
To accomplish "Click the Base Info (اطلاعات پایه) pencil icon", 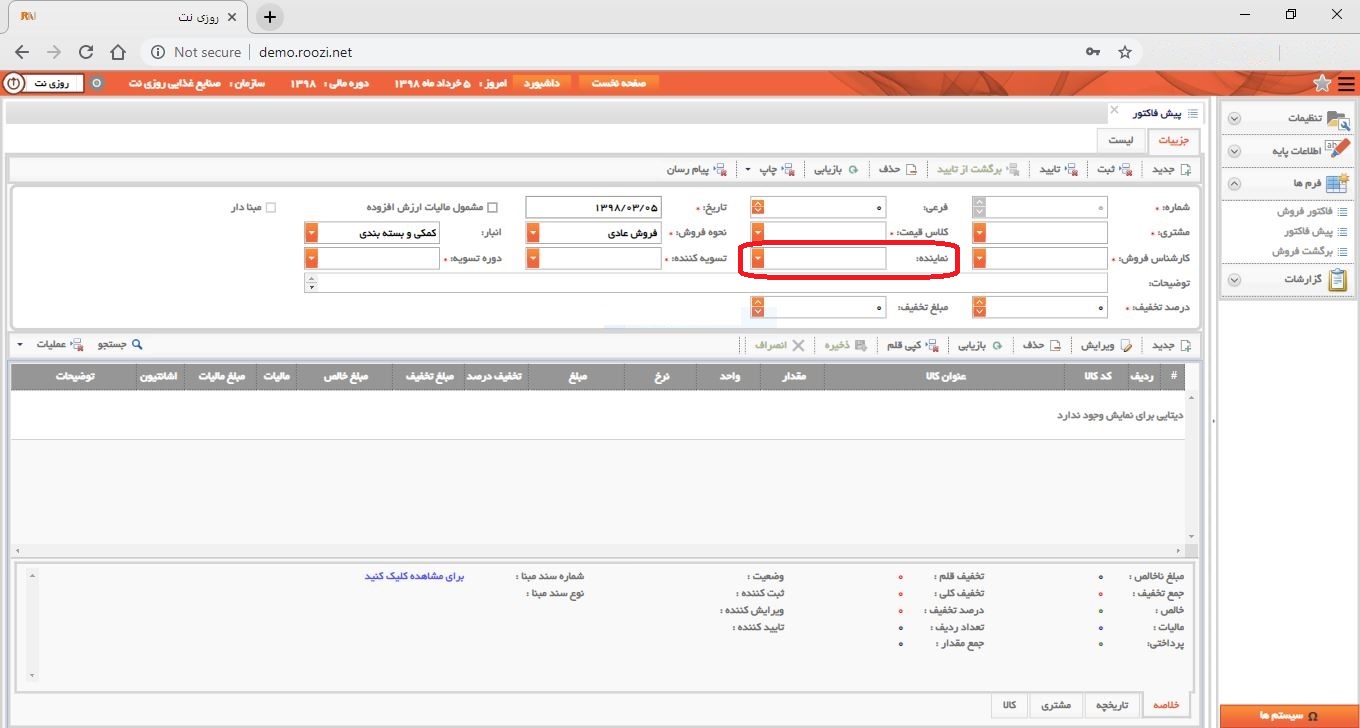I will point(1338,150).
